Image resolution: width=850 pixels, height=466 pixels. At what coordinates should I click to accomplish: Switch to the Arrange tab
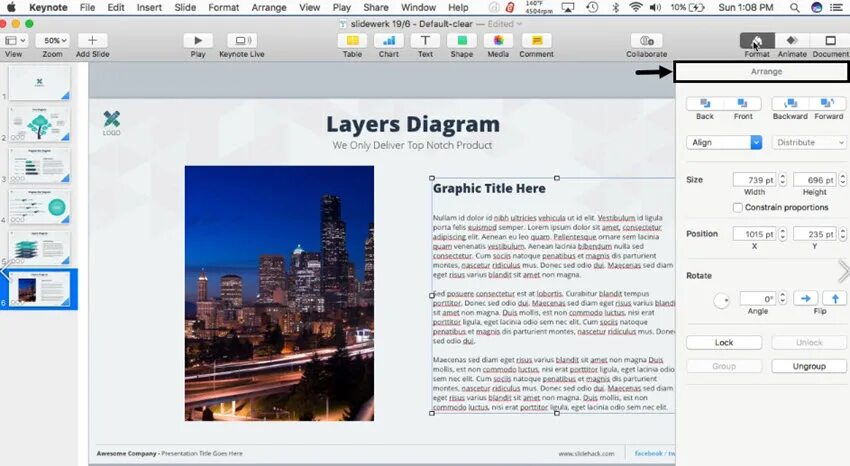click(x=766, y=72)
